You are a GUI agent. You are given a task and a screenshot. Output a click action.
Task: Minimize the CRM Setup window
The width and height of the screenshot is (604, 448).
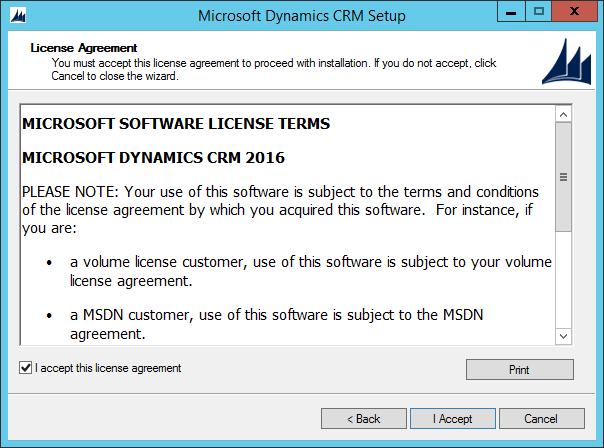(x=511, y=12)
